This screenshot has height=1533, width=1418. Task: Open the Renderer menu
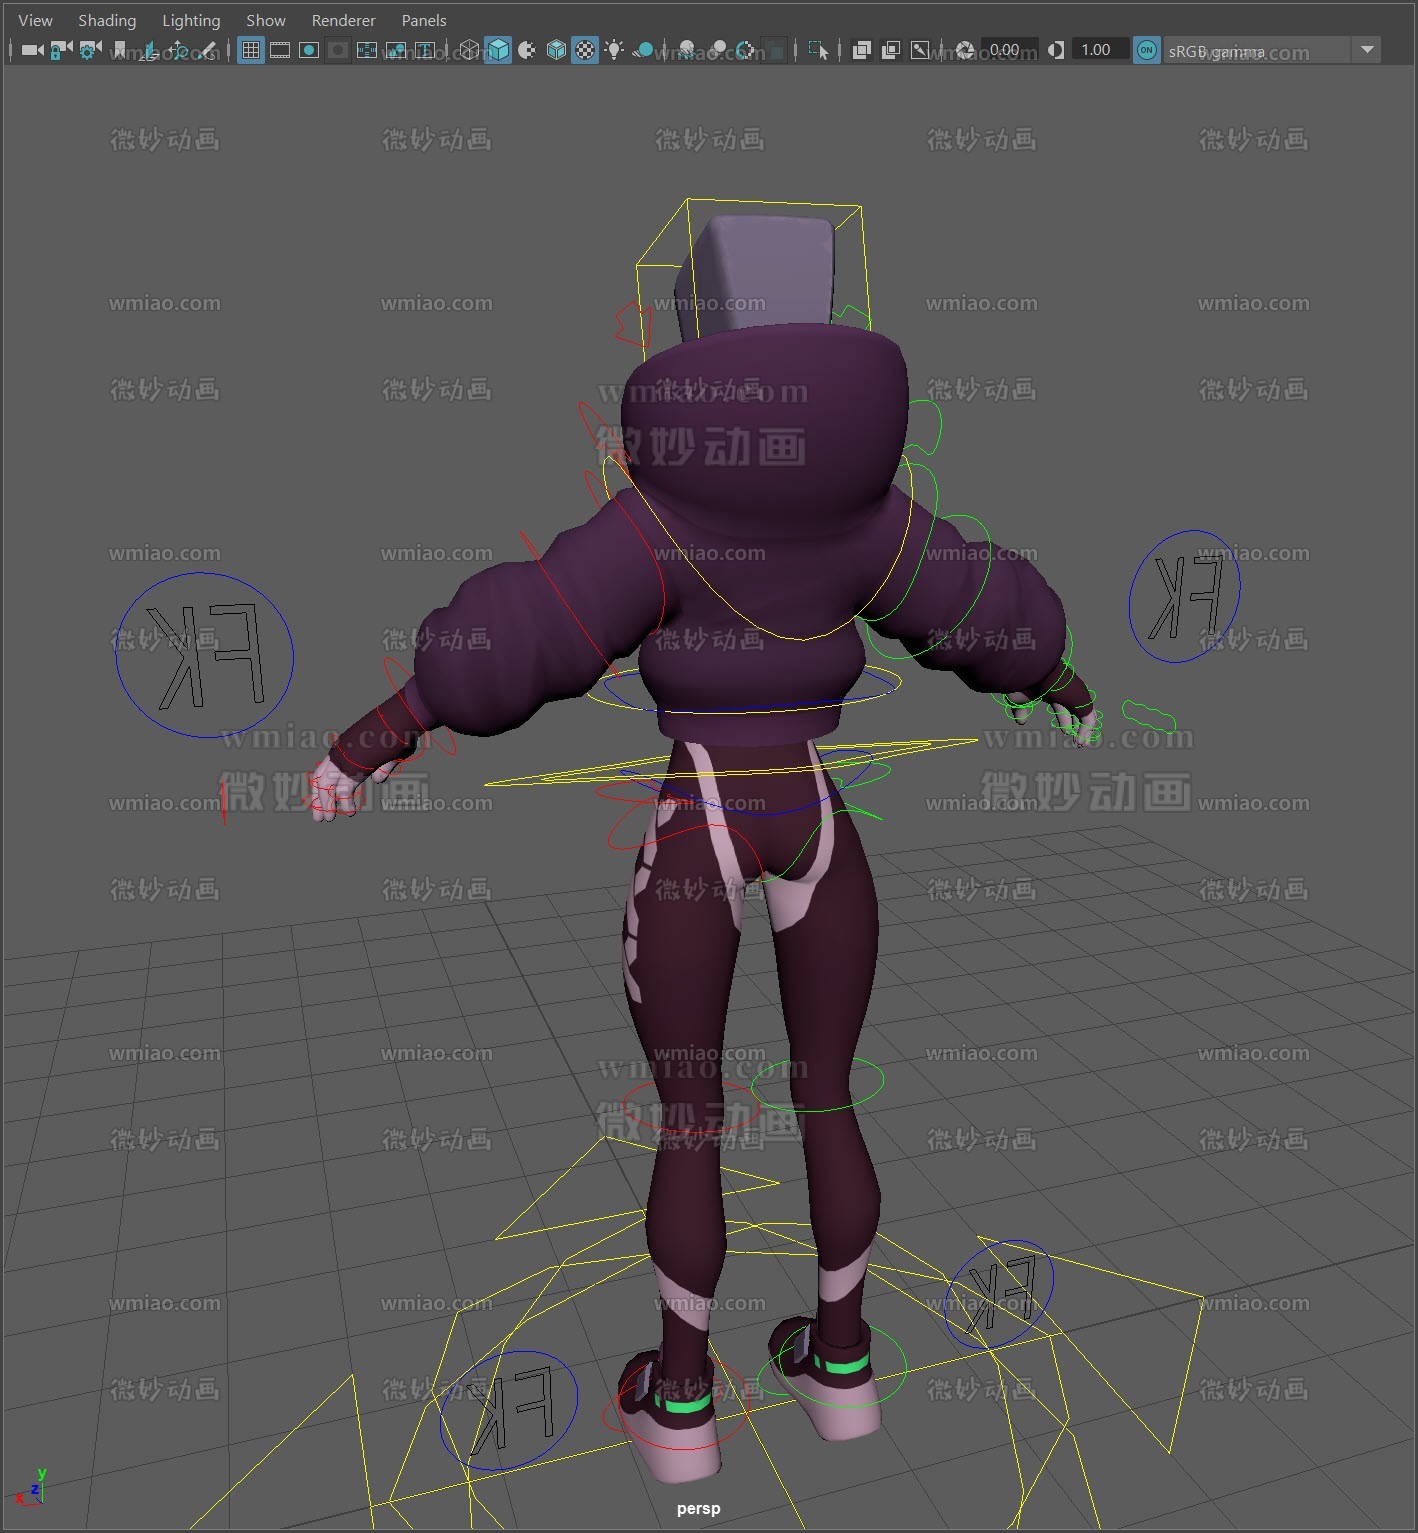[343, 20]
